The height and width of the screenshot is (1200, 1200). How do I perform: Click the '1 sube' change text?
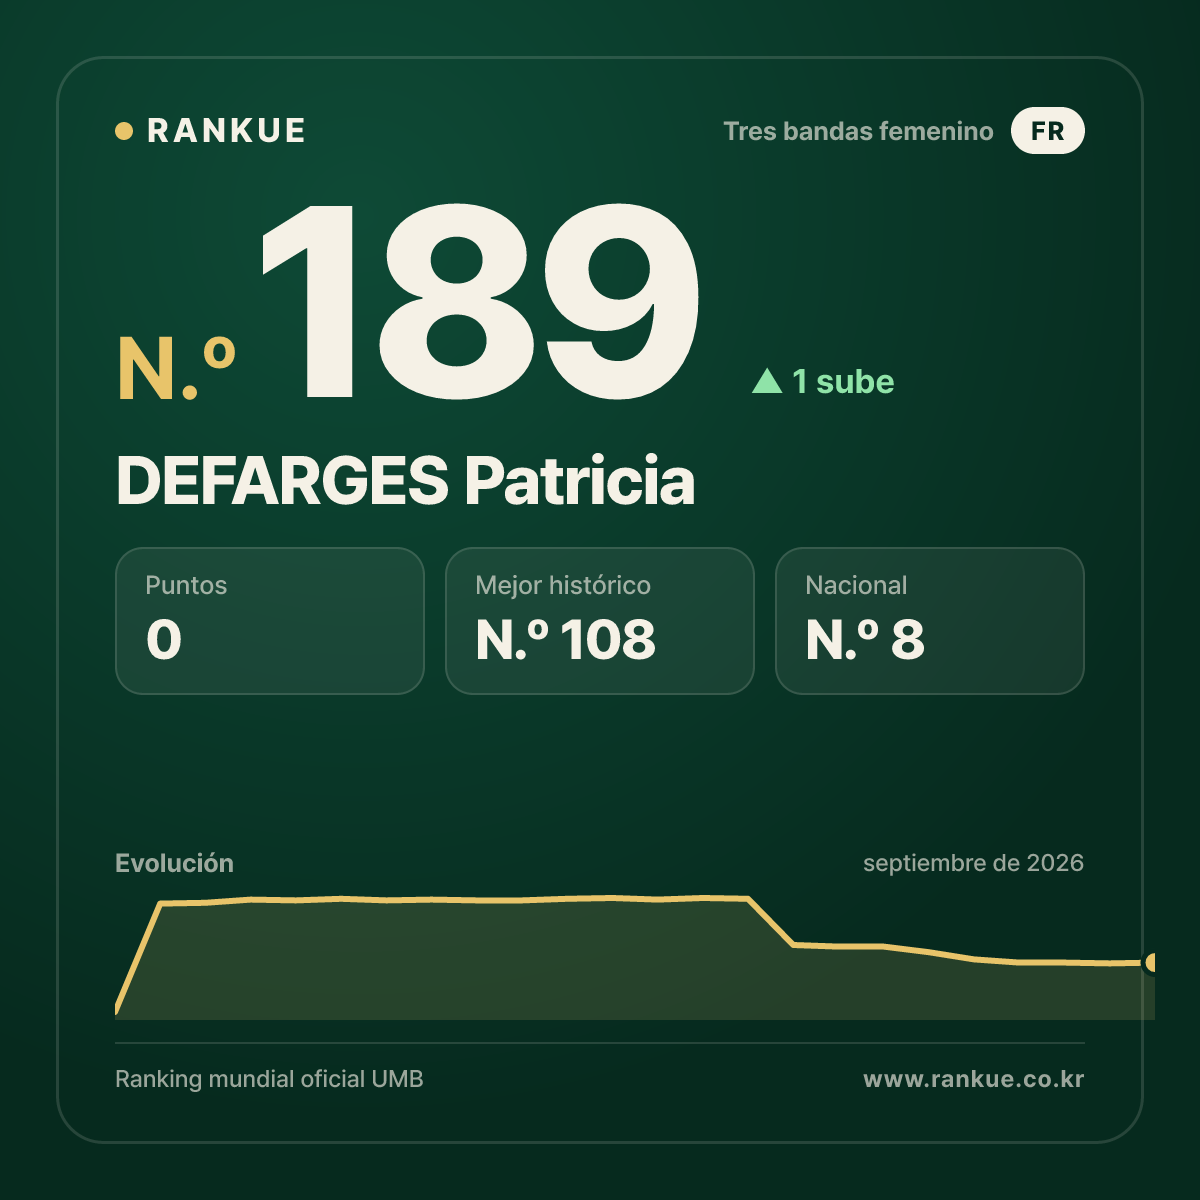coord(843,381)
